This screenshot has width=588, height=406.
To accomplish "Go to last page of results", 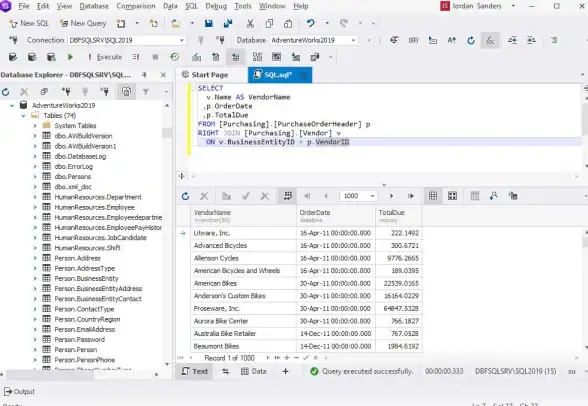I will pos(411,196).
